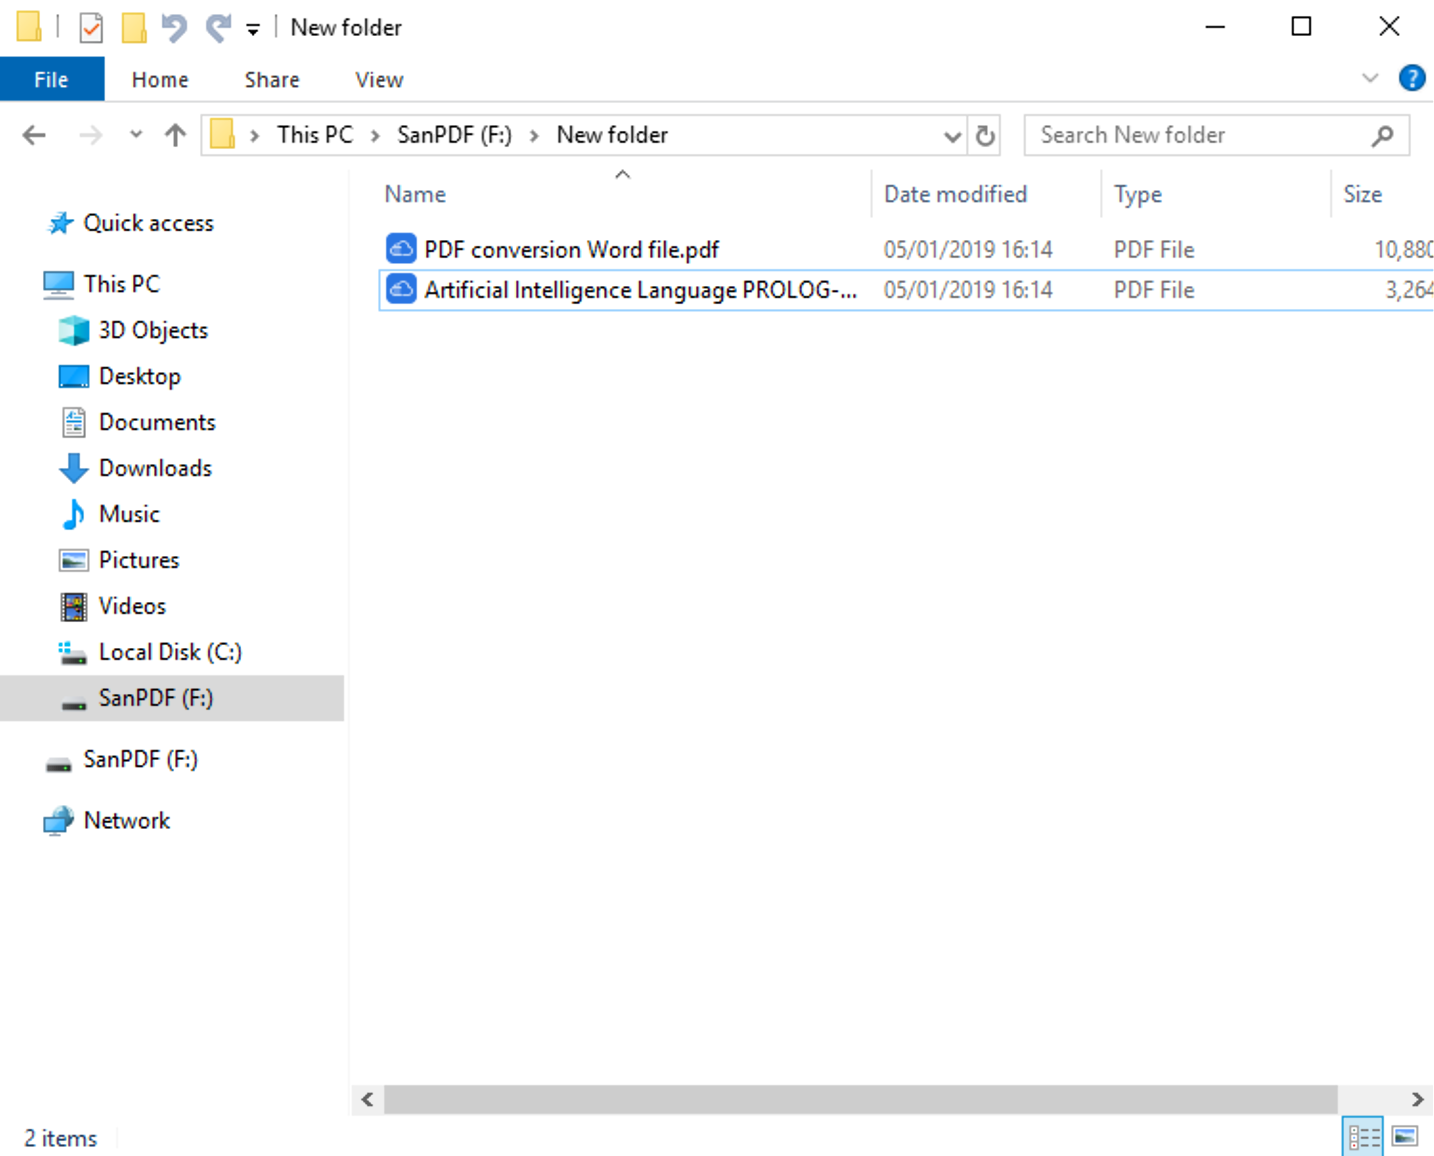The width and height of the screenshot is (1434, 1156).
Task: Switch to large icons view in the status bar
Action: pos(1404,1136)
